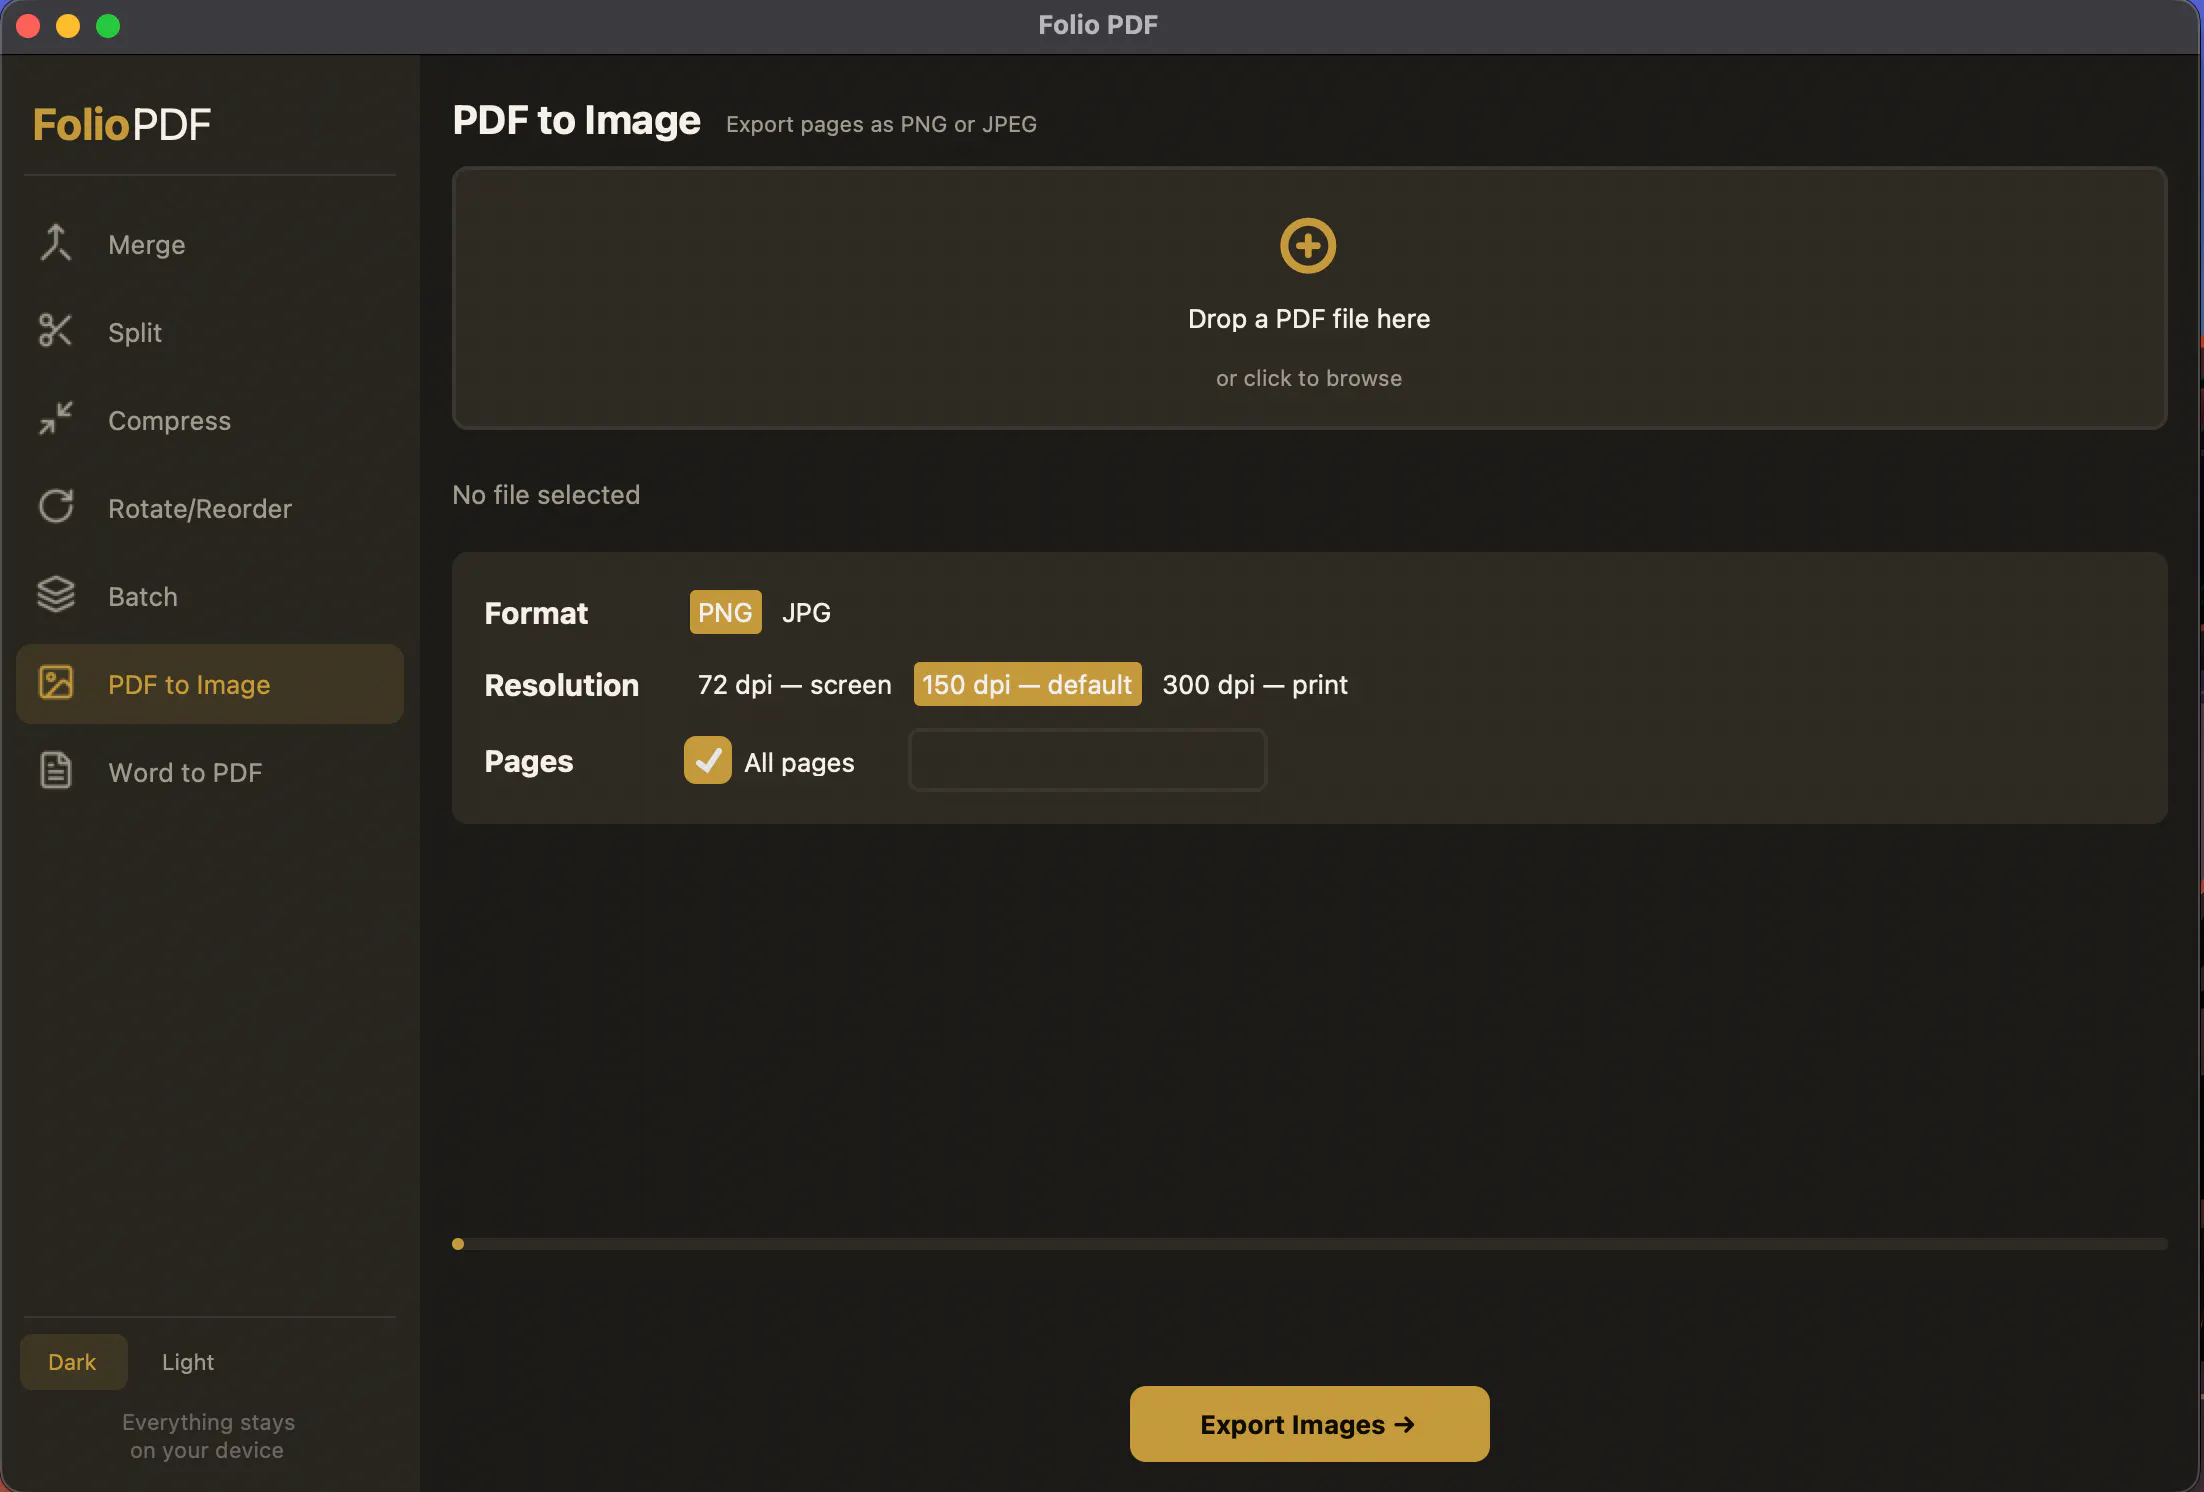Screen dimensions: 2204x1492
Task: Click the 'Folio PDF' window title
Action: click(1098, 25)
